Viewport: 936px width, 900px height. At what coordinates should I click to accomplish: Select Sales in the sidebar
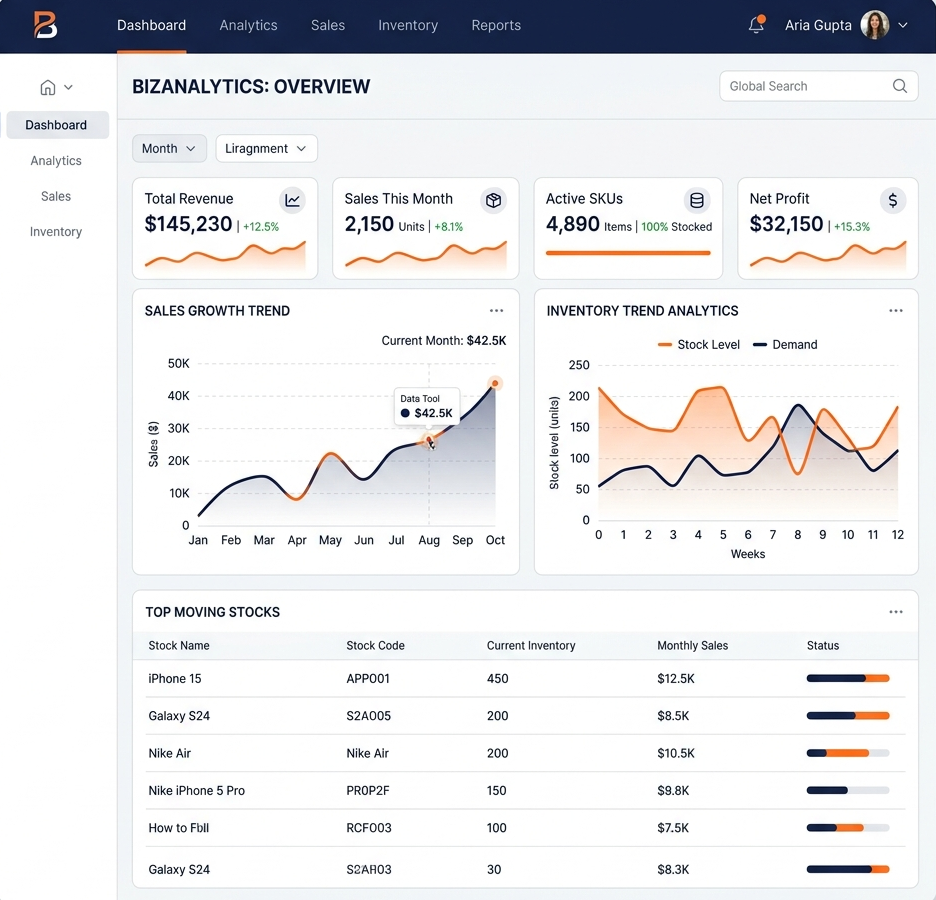[x=56, y=196]
